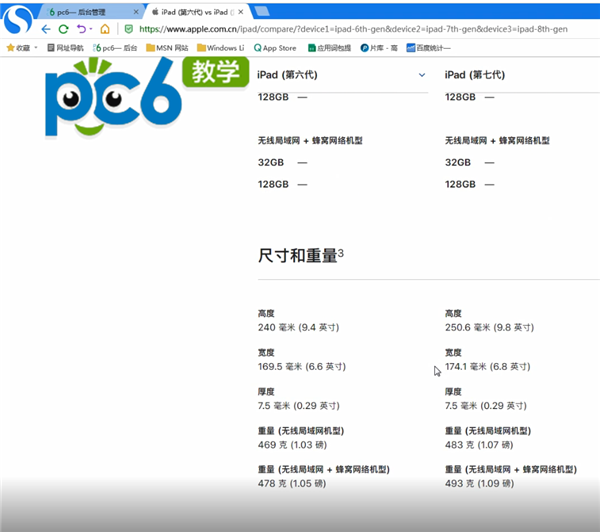This screenshot has height=532, width=600.
Task: Reload the page with the green refresh icon
Action: click(x=64, y=29)
